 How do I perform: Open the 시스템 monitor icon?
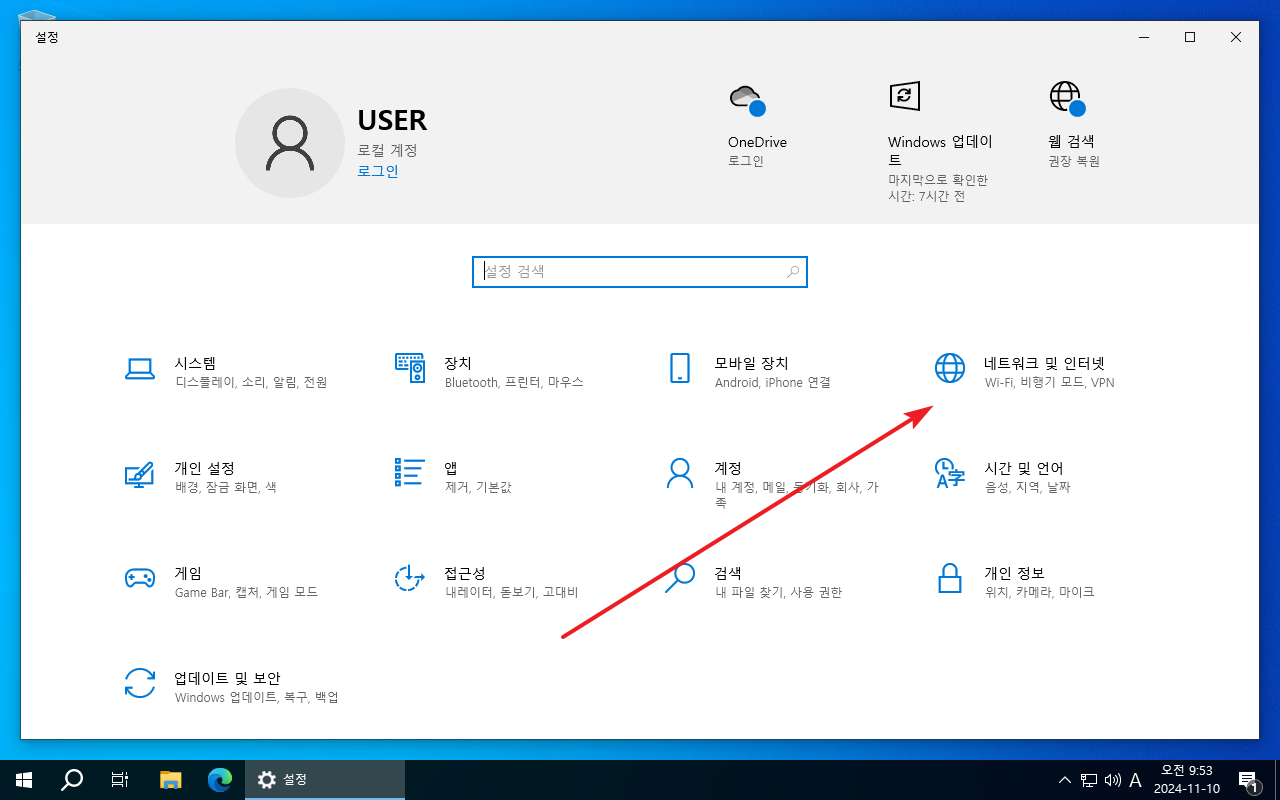tap(140, 369)
